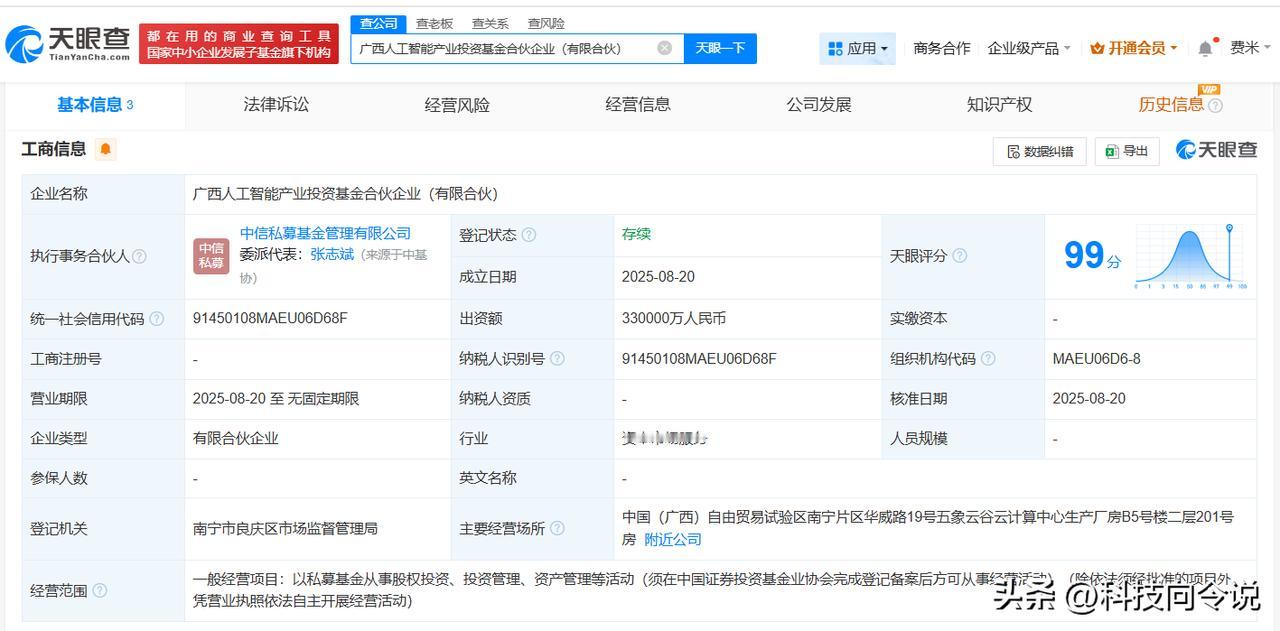Switch to the 查关系 search tab
The width and height of the screenshot is (1280, 631).
pos(490,23)
